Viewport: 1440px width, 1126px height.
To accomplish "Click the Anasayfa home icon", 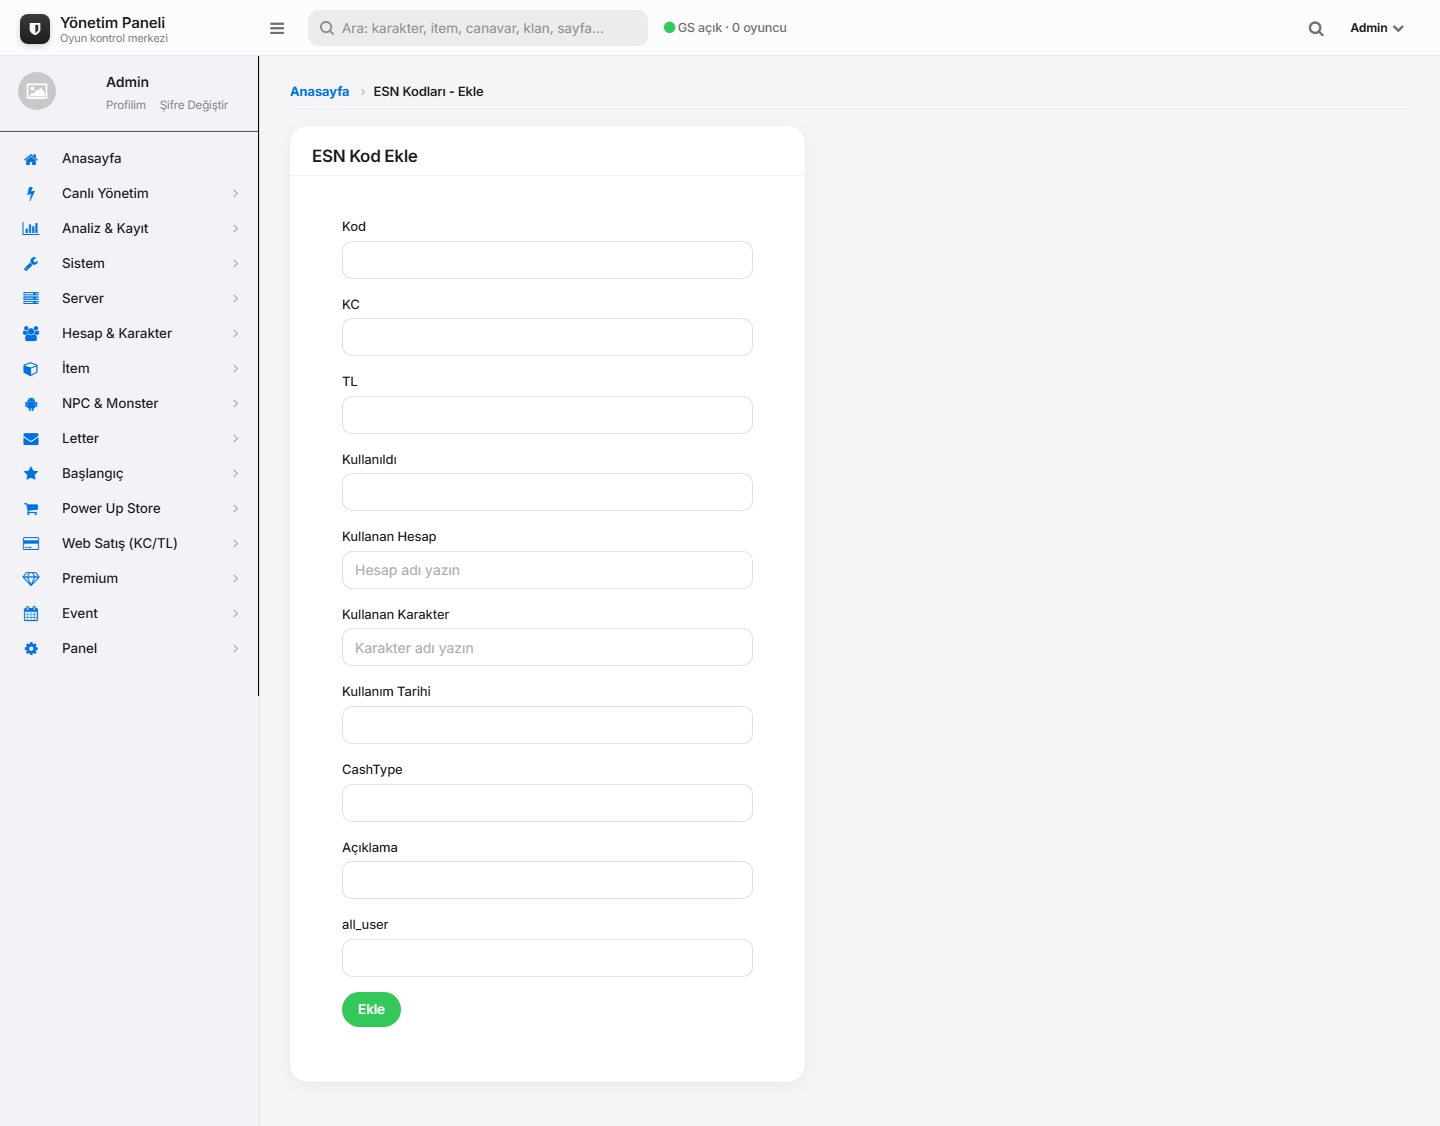I will [x=31, y=159].
